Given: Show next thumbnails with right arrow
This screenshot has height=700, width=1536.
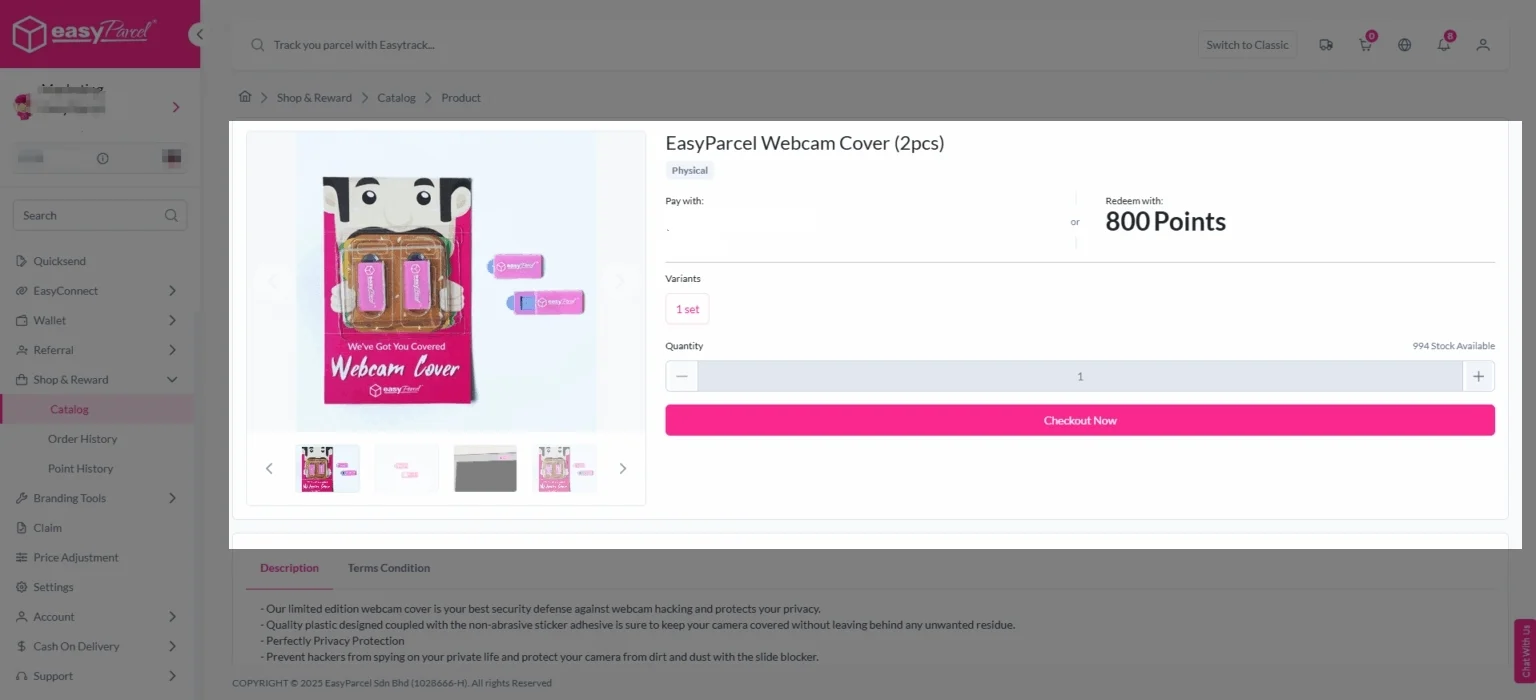Looking at the screenshot, I should (x=623, y=468).
